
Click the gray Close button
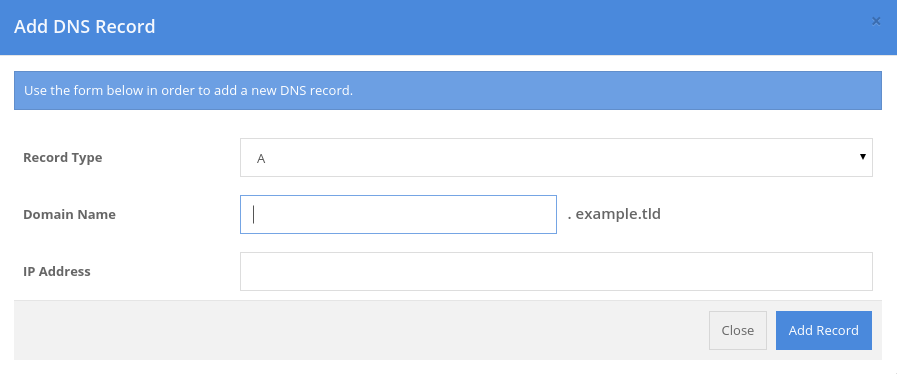point(737,331)
